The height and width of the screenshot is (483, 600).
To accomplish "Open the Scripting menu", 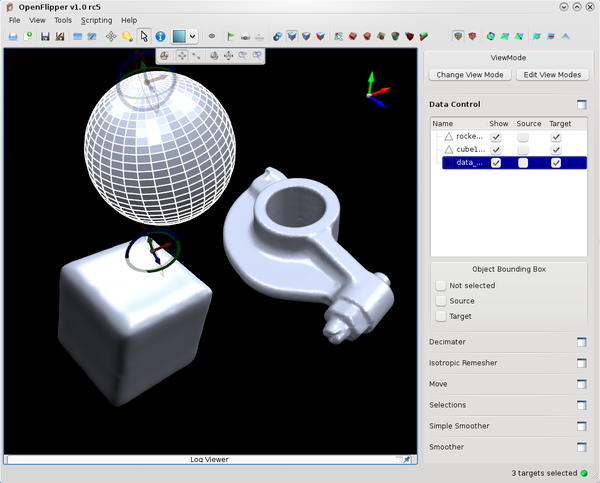I will 96,20.
